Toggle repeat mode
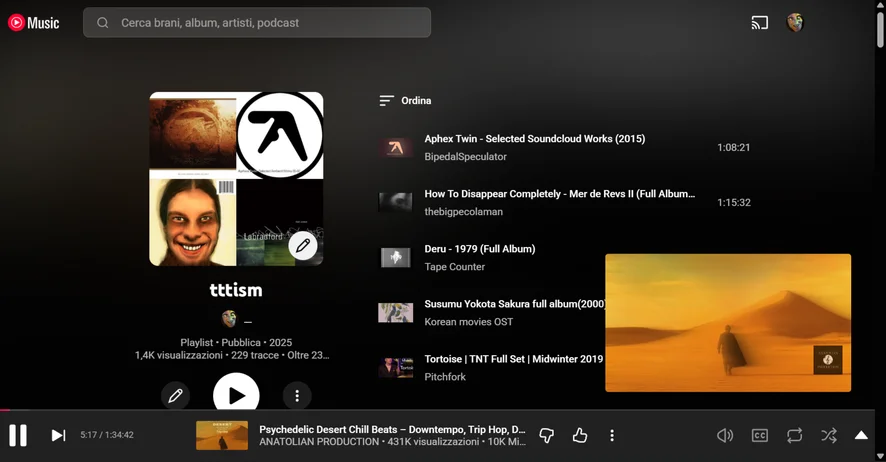This screenshot has height=462, width=886. [x=794, y=436]
